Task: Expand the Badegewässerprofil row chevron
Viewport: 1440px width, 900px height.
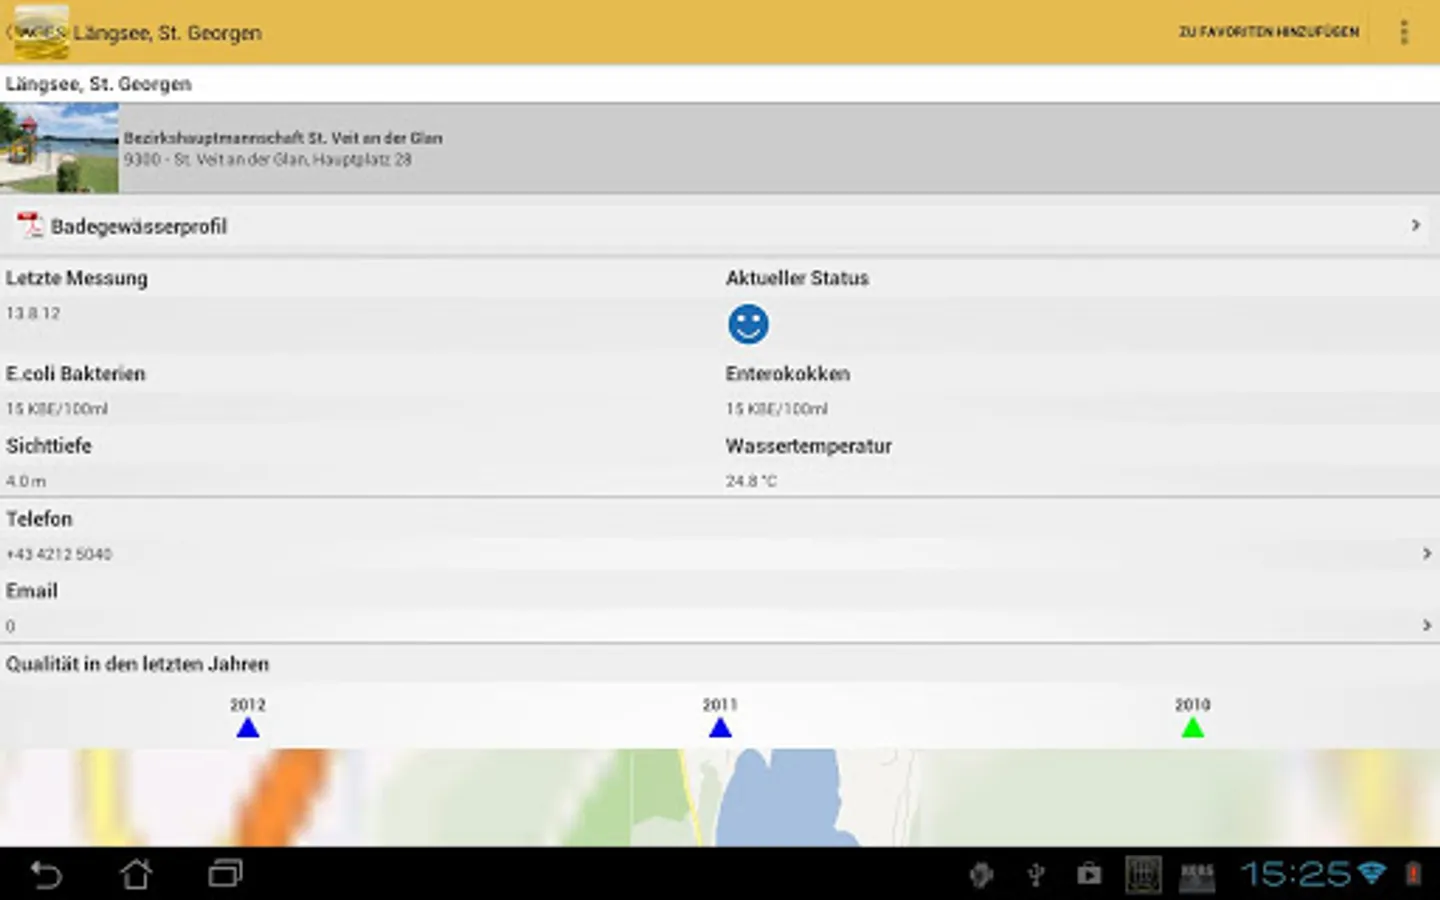Action: (1417, 226)
